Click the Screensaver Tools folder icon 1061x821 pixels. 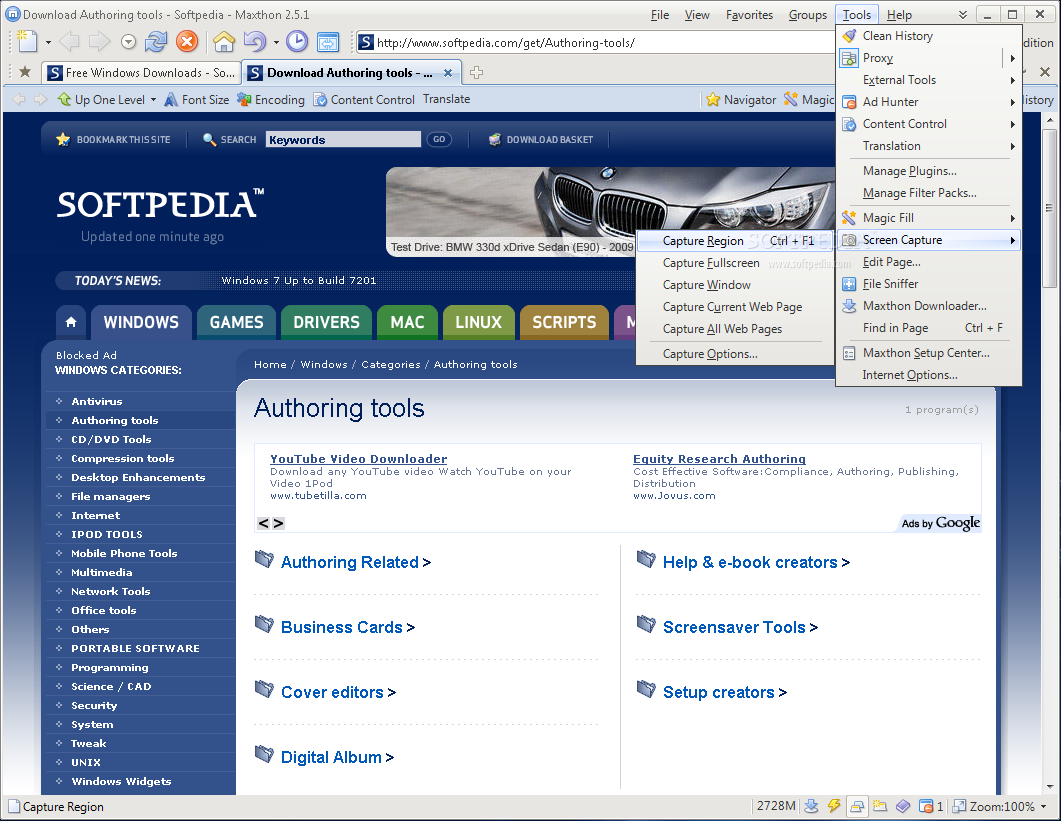coord(646,624)
